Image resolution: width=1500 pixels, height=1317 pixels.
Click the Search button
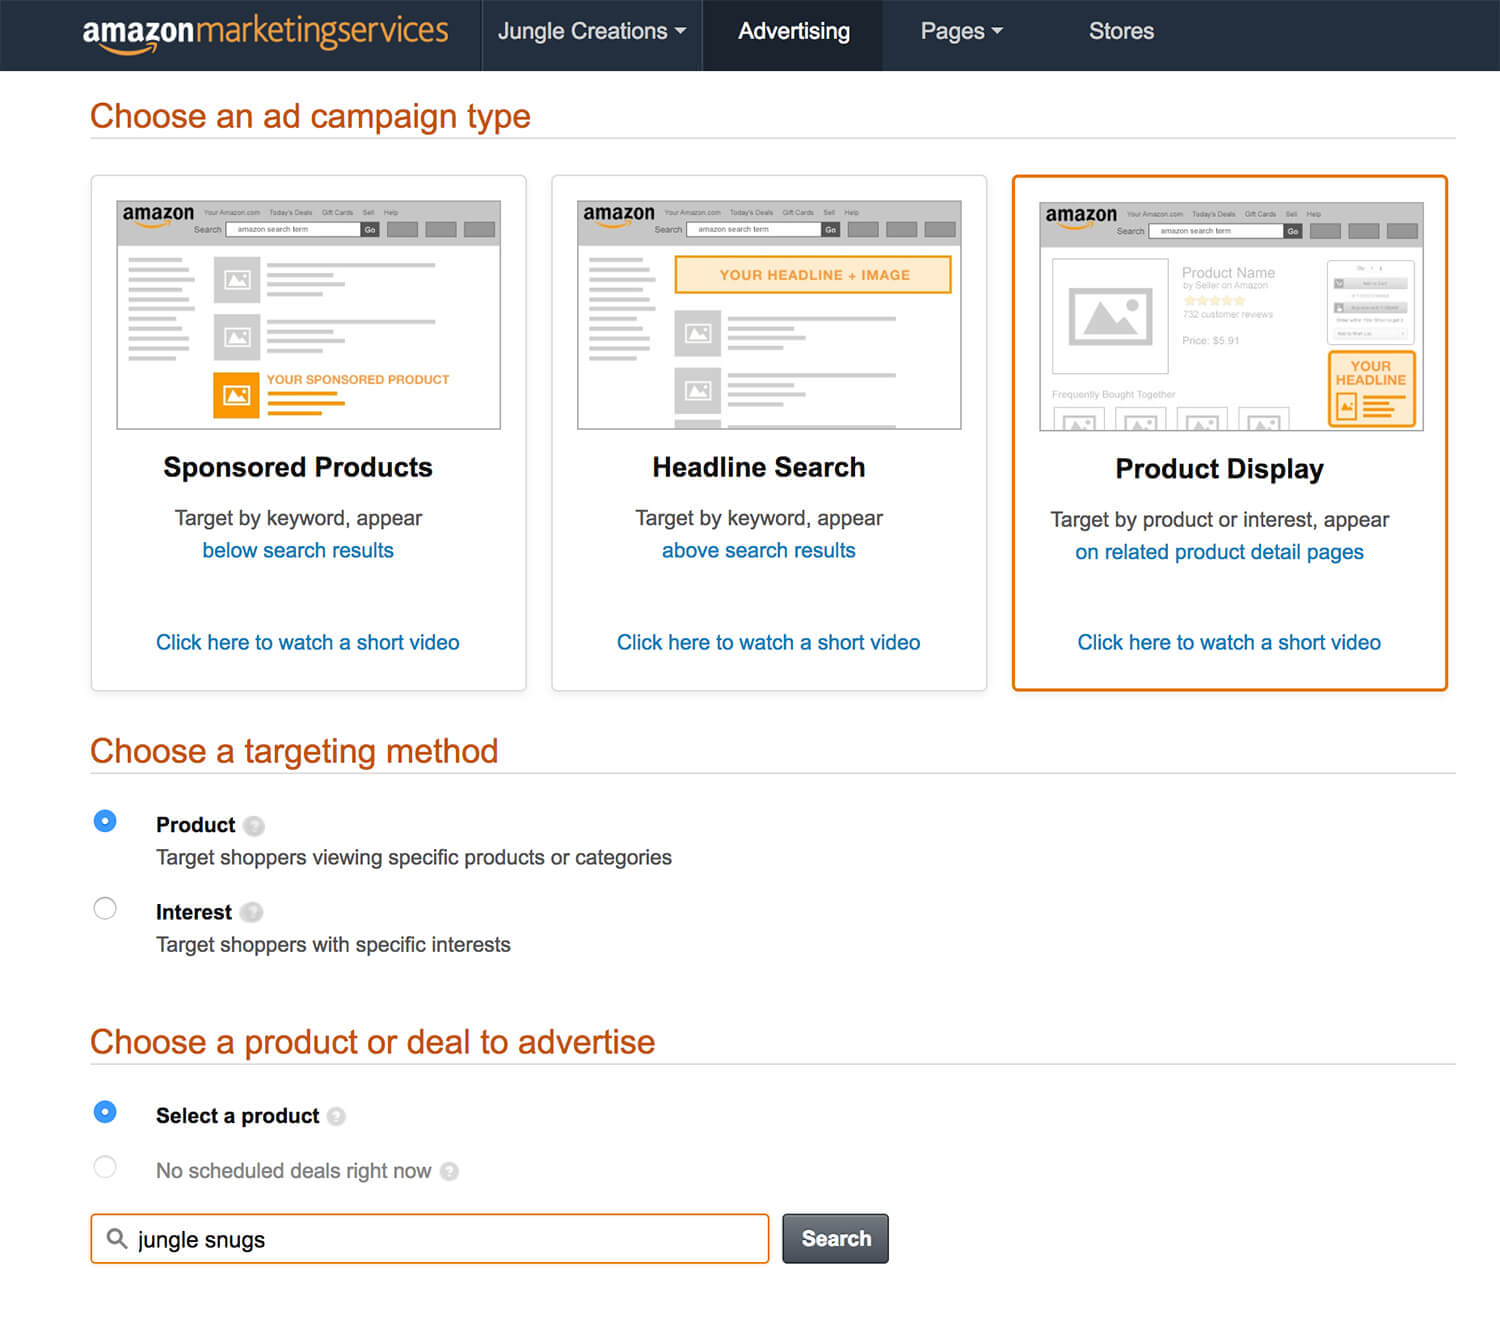coord(836,1239)
